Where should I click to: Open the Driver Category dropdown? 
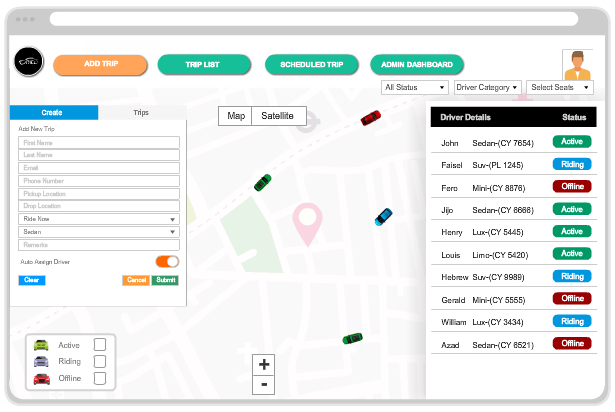coord(487,87)
